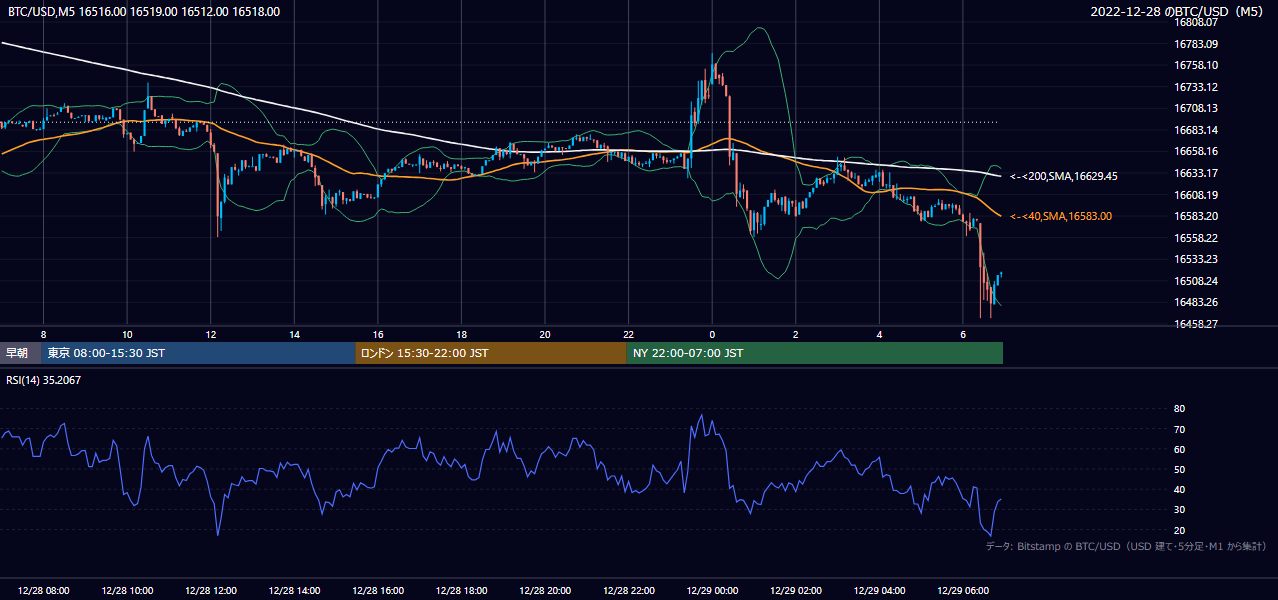The image size is (1278, 600).
Task: Click the price axis value 16733.12
Action: click(1196, 87)
